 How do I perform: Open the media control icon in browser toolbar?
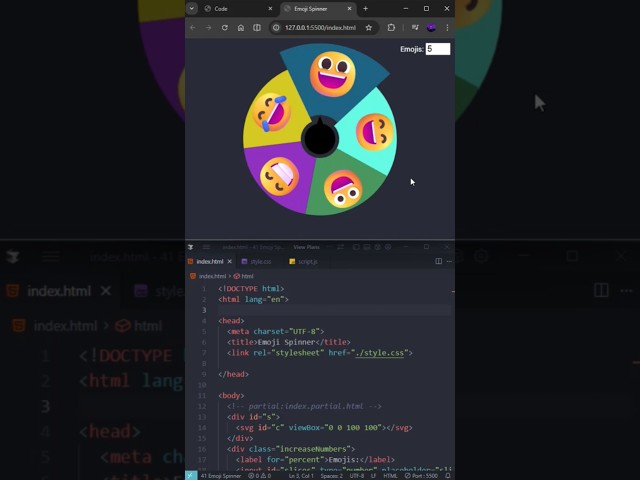[x=415, y=27]
